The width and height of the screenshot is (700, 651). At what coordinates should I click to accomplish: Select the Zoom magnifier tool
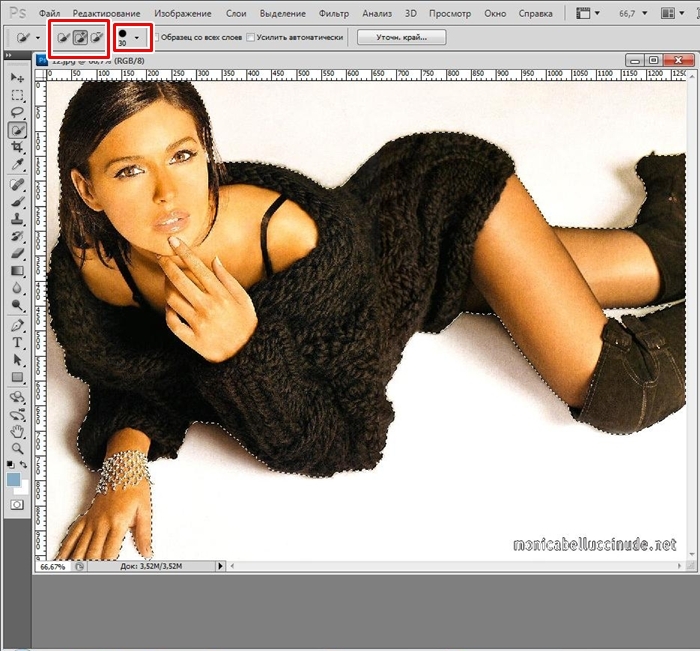pyautogui.click(x=17, y=448)
